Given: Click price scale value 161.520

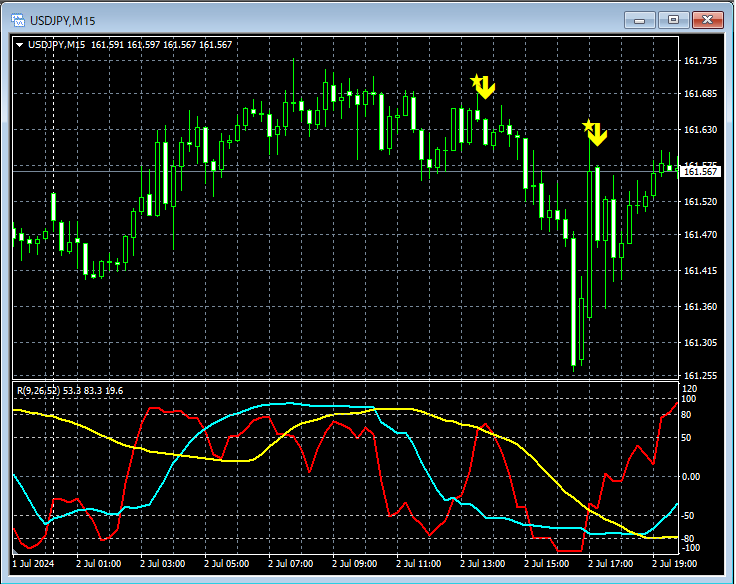Looking at the screenshot, I should coord(700,202).
